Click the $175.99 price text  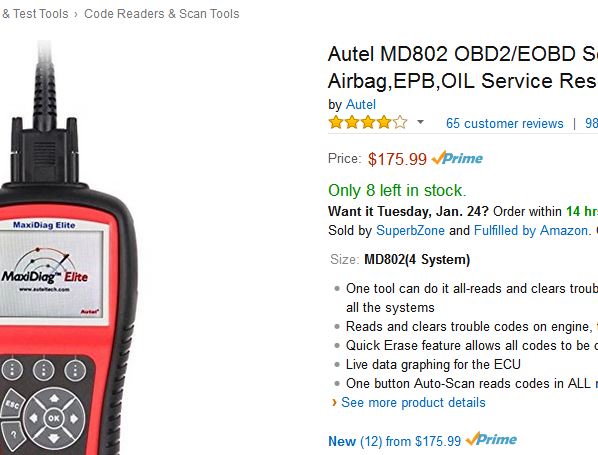tap(397, 159)
